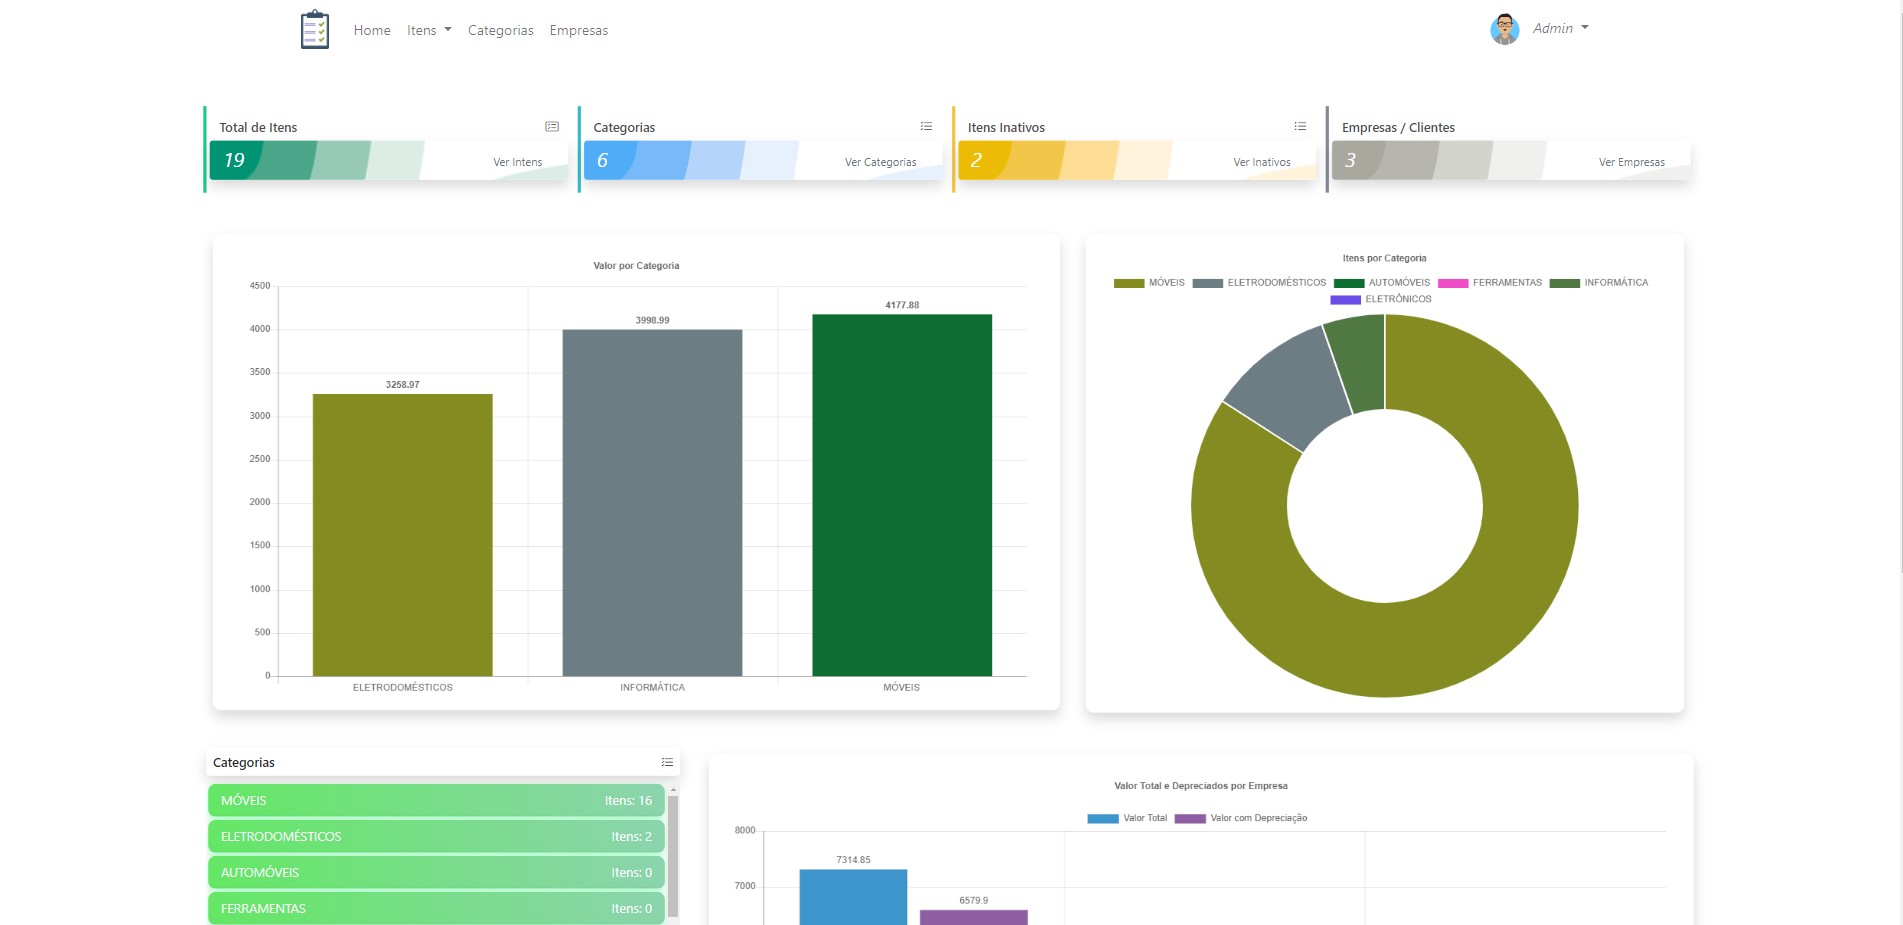Click the 4177.88 value label
Viewport: 1903px width, 925px height.
point(902,305)
